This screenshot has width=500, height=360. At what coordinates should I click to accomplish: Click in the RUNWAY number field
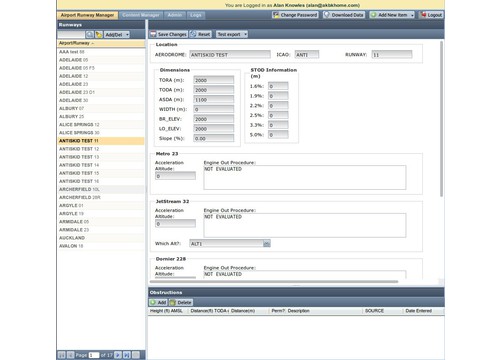[392, 55]
